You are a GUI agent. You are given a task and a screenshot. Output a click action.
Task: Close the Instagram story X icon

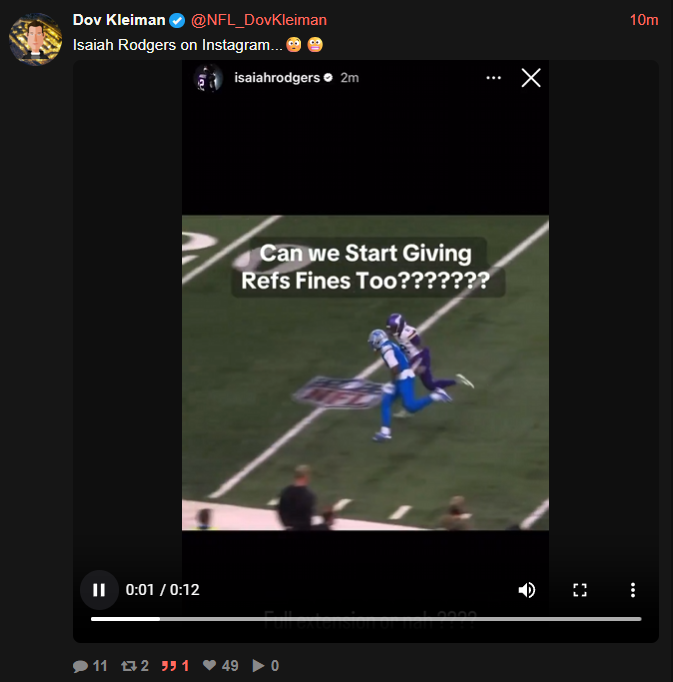coord(531,78)
